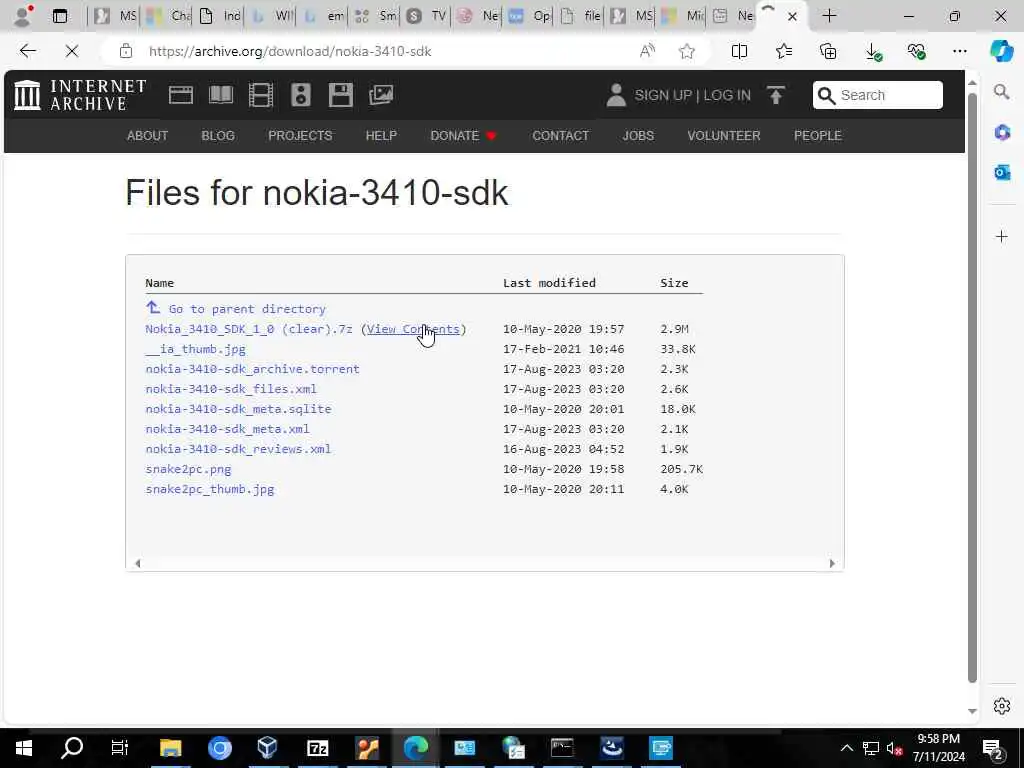Image resolution: width=1024 pixels, height=768 pixels.
Task: Open the Copilot sidebar icon
Action: (x=1001, y=51)
